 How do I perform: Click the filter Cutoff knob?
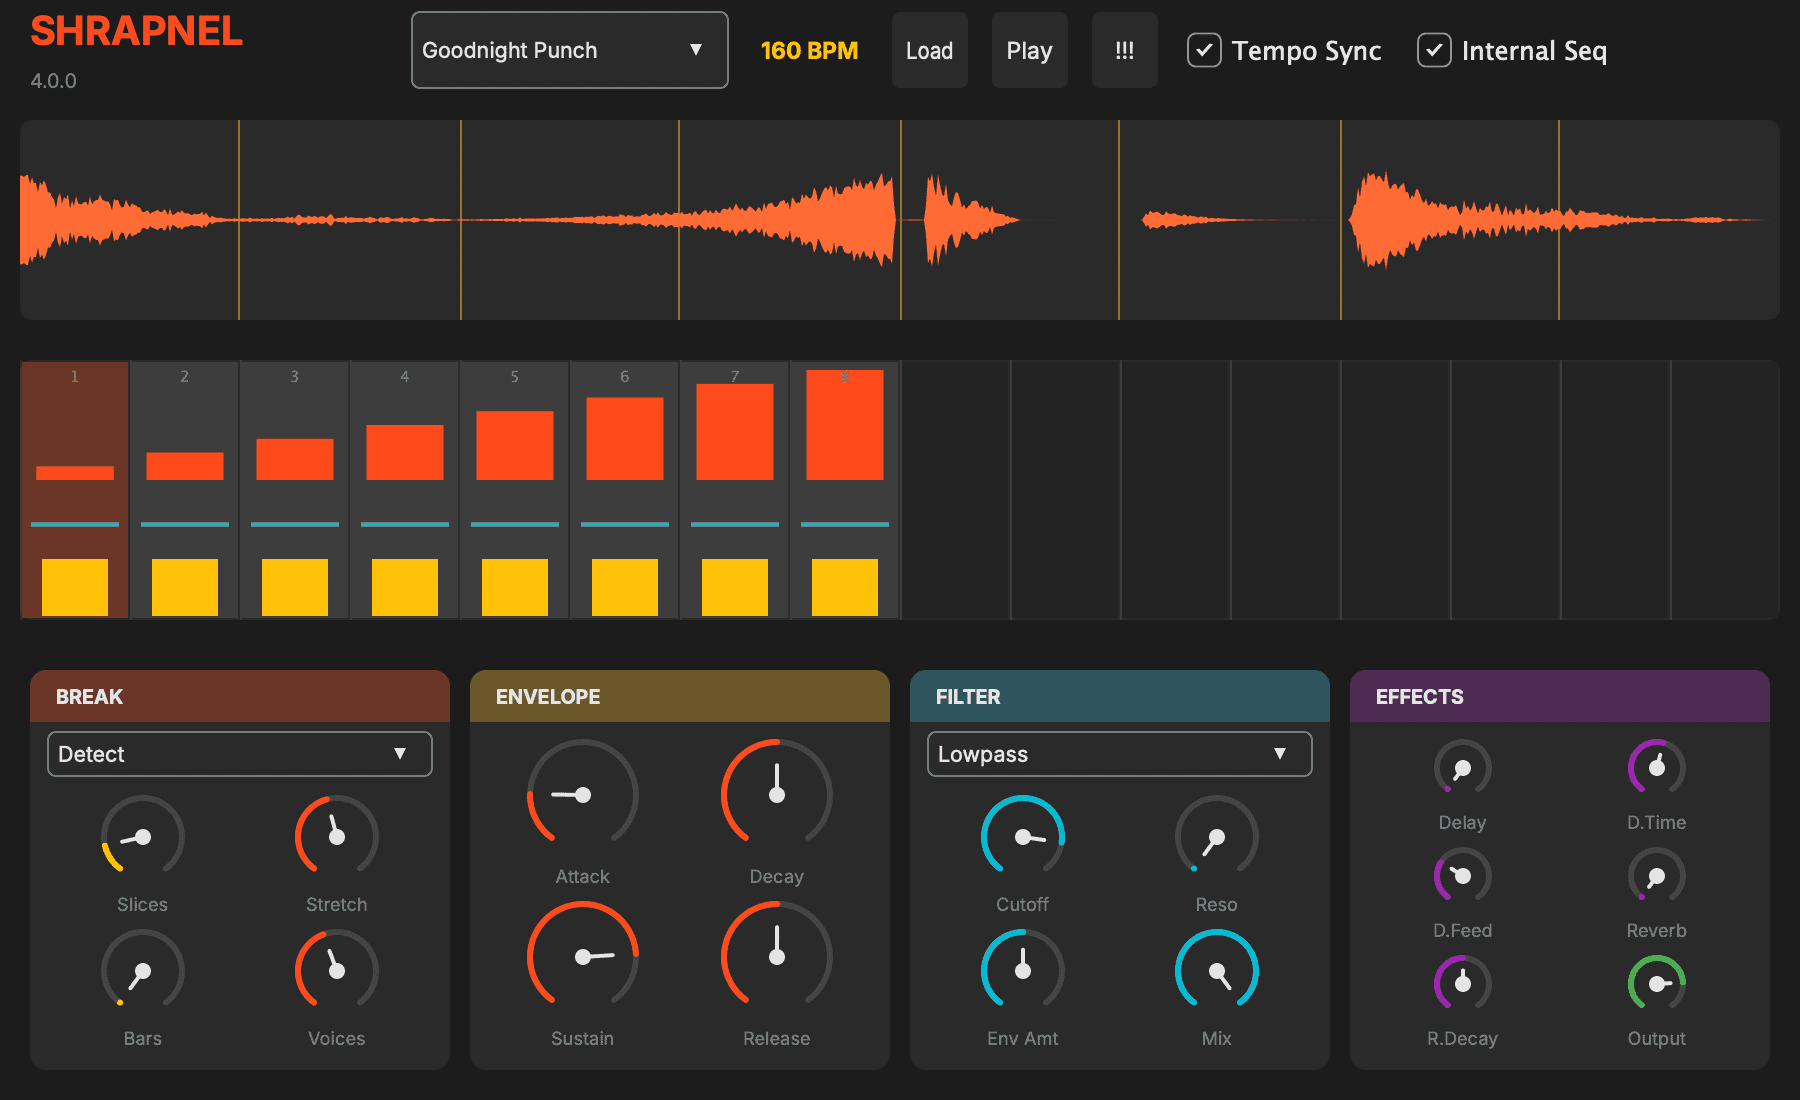point(1022,837)
